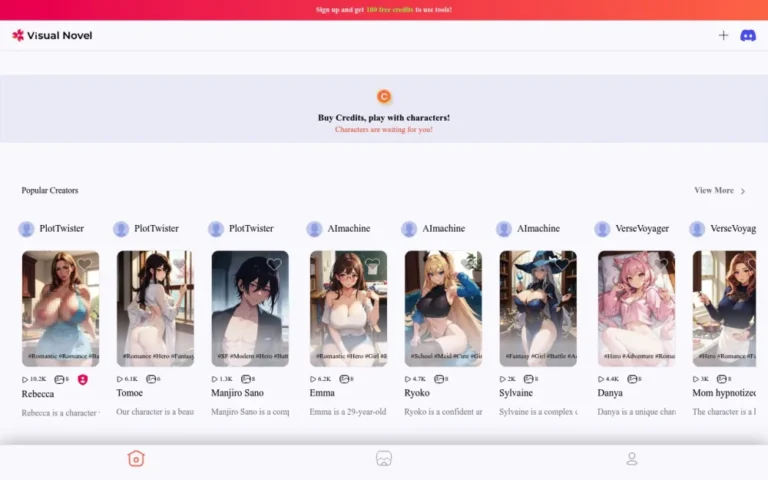This screenshot has width=768, height=480.
Task: Click the play count icon for Mom hypnotized
Action: tap(696, 379)
